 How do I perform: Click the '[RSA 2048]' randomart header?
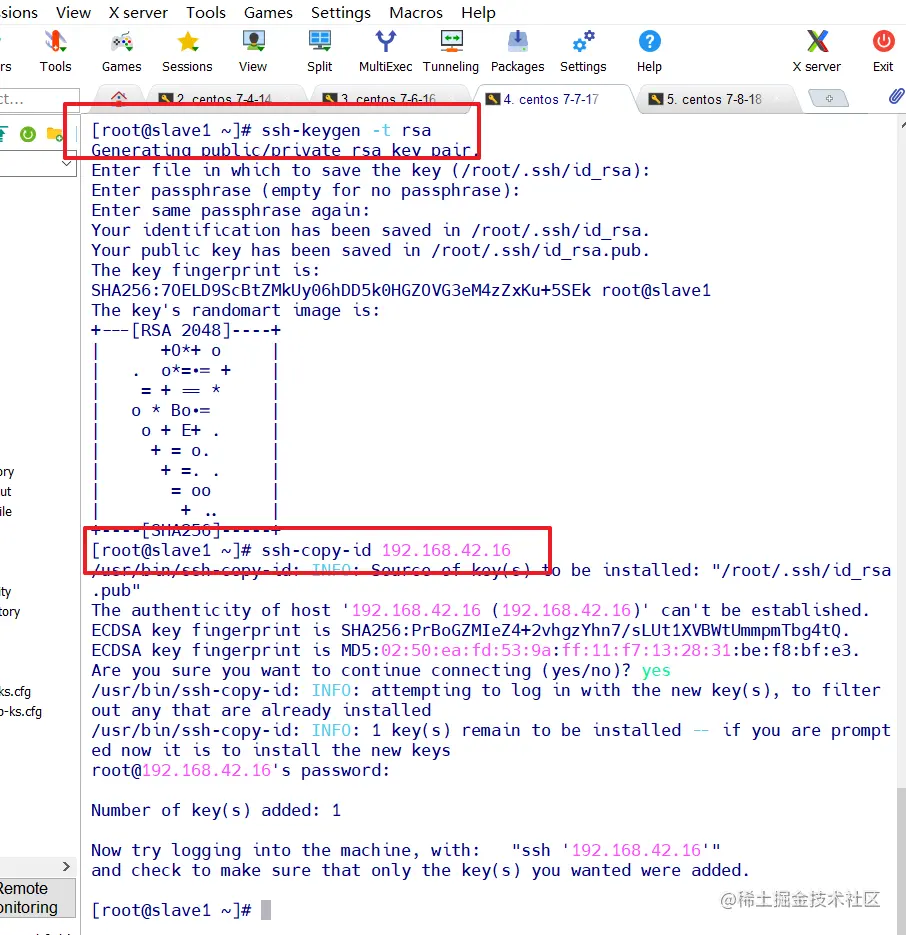coord(181,330)
